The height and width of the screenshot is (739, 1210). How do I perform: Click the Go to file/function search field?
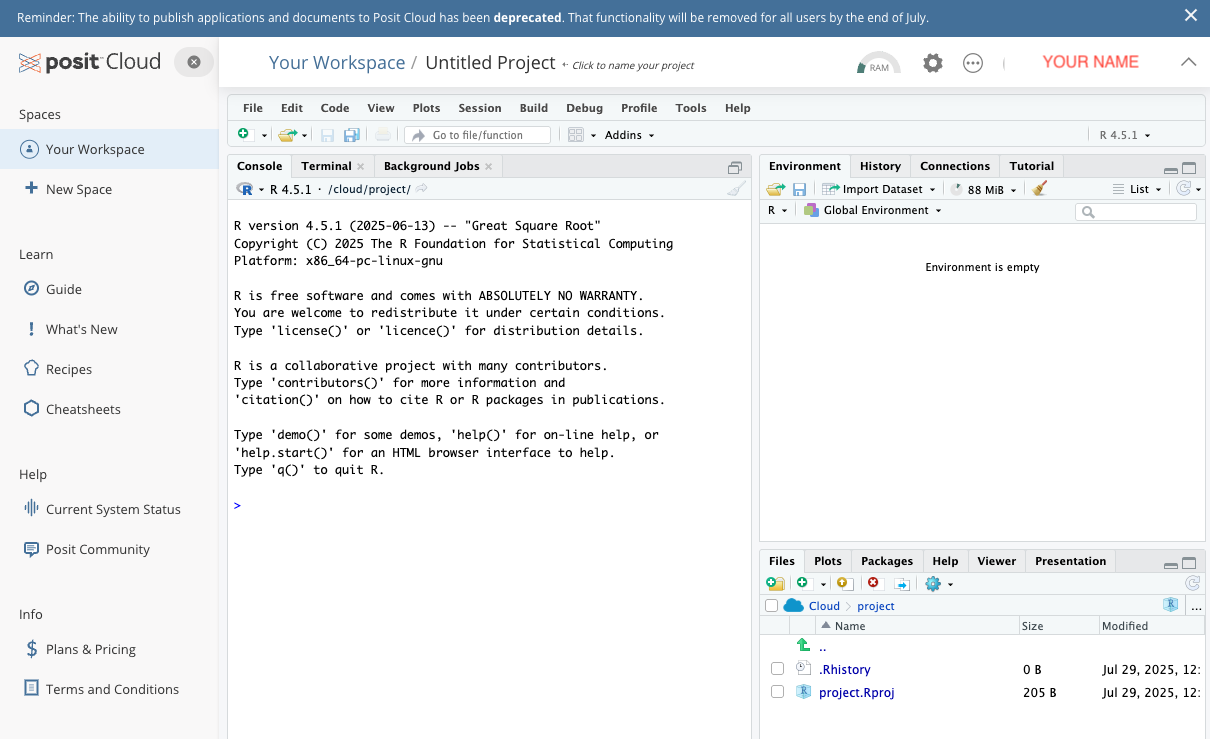488,135
